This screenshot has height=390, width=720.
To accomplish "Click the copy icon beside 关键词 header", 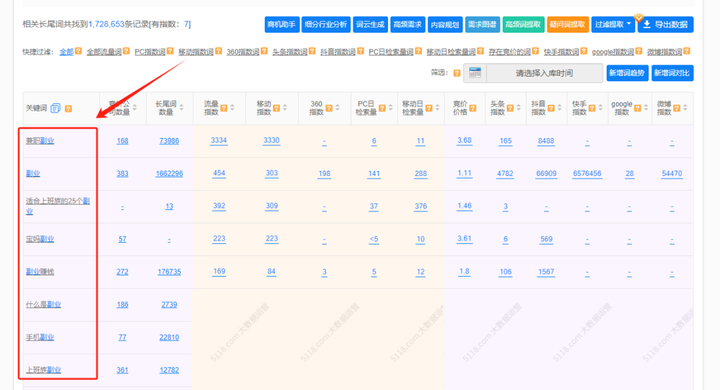I will click(55, 108).
